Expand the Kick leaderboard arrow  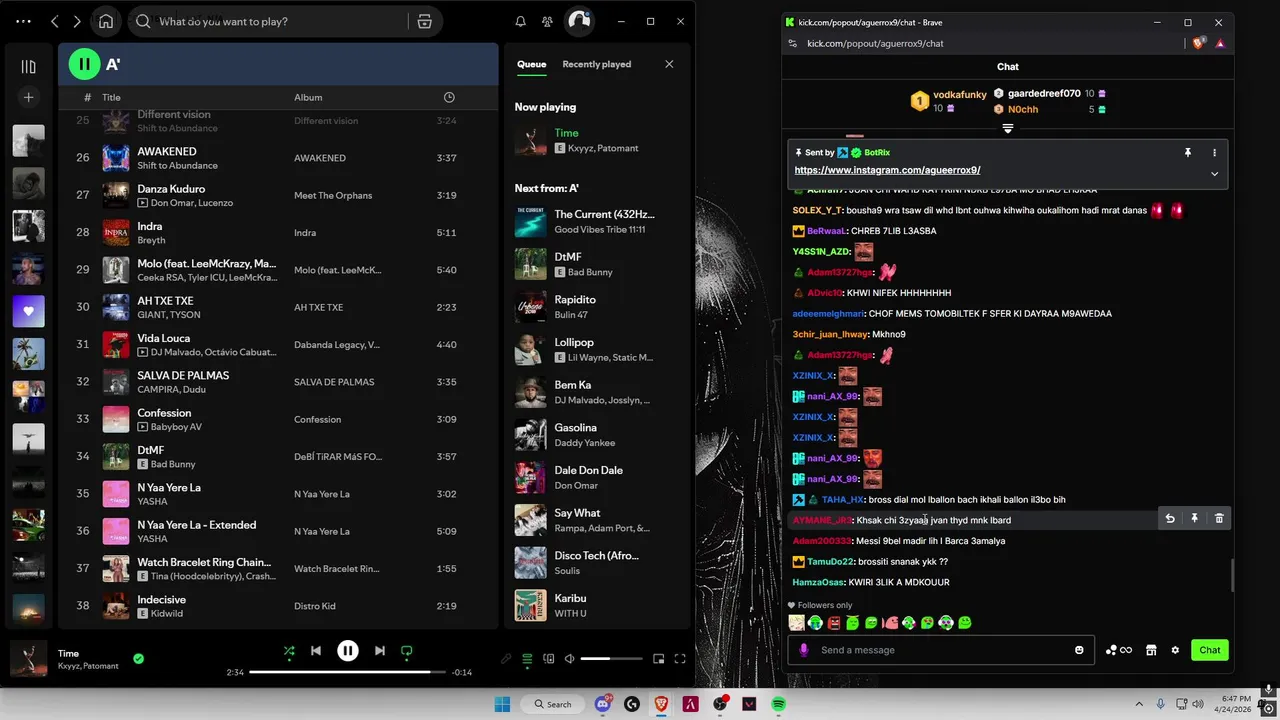[x=1008, y=129]
